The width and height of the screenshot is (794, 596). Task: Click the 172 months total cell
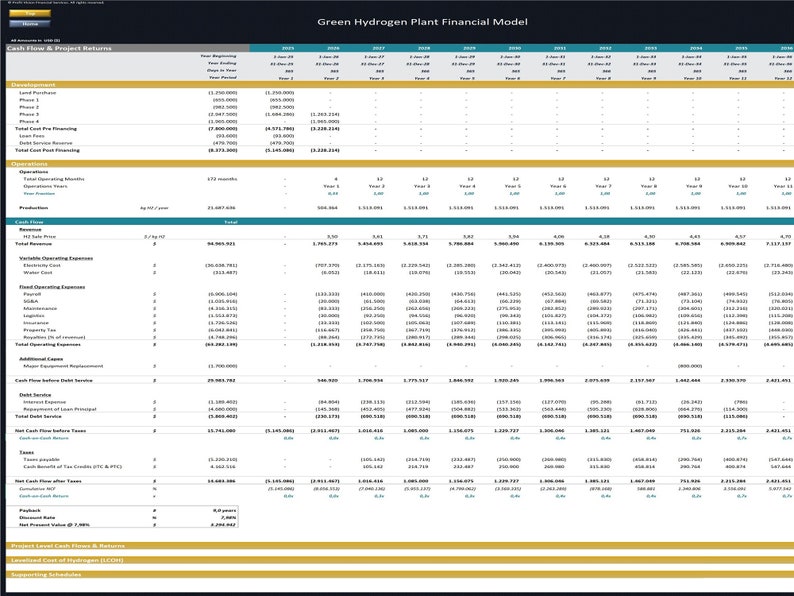(222, 179)
